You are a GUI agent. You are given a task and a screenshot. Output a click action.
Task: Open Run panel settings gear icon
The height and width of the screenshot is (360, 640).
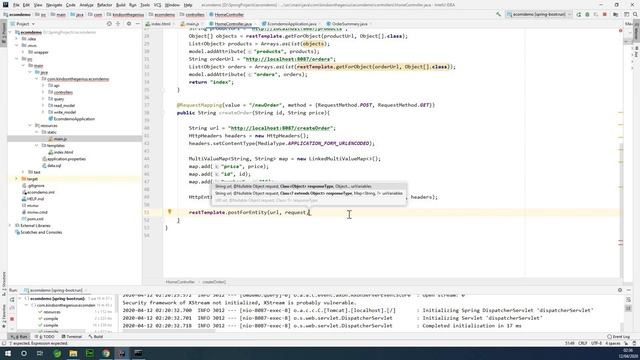tap(620, 290)
